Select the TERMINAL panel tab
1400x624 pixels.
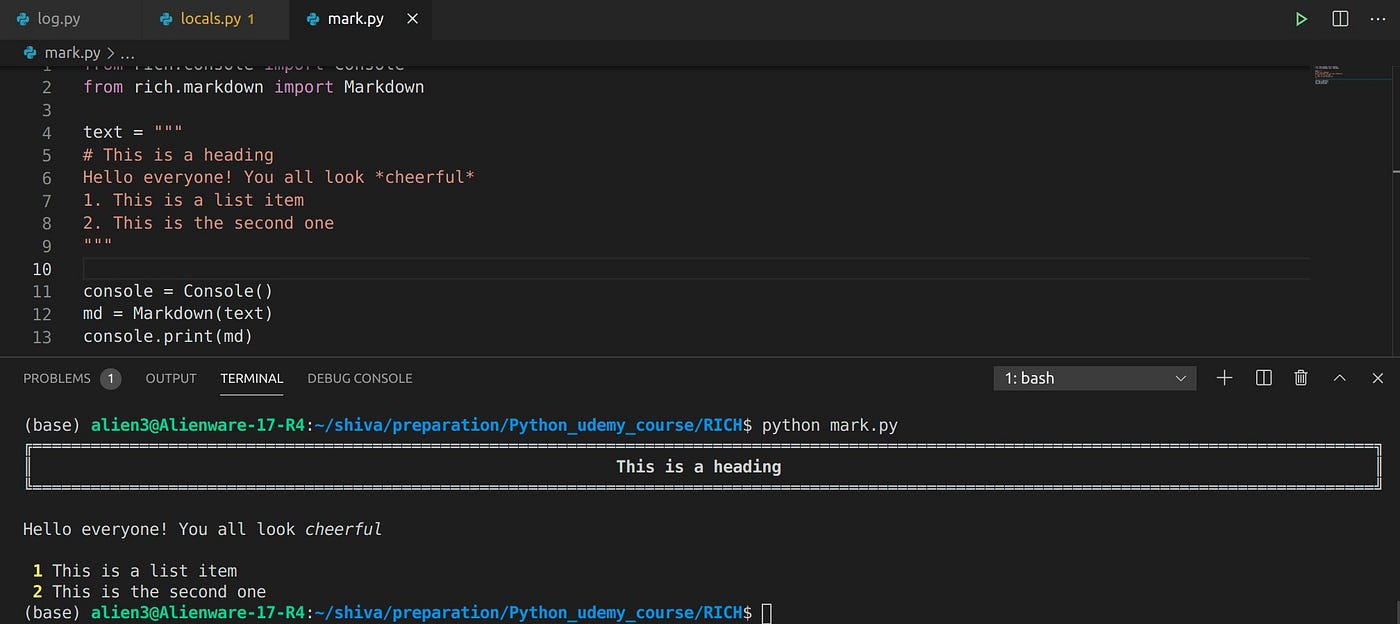(x=252, y=378)
